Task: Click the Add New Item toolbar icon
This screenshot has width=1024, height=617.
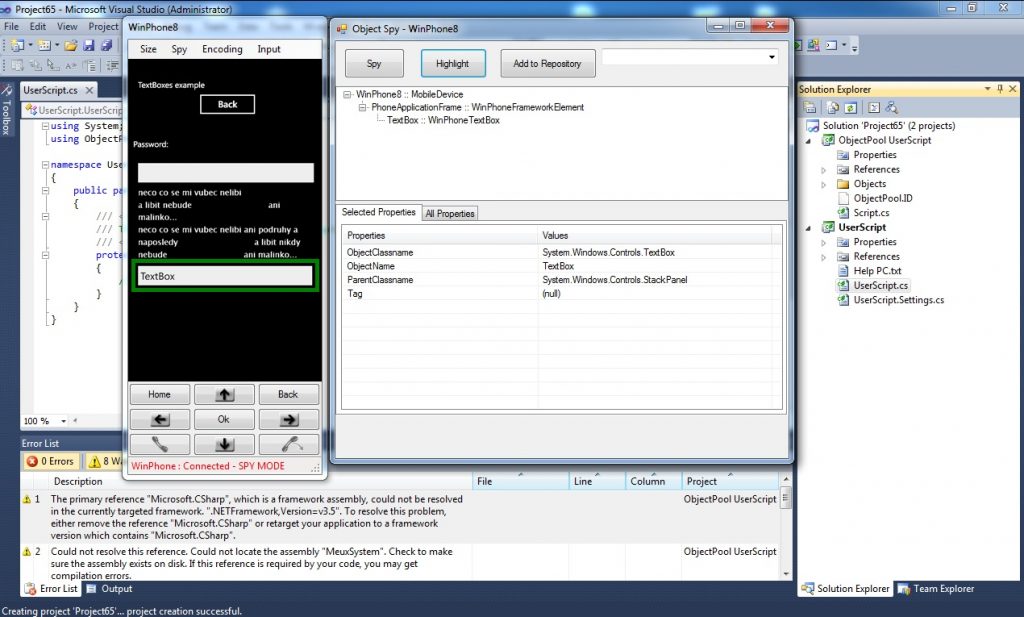Action: coord(44,45)
